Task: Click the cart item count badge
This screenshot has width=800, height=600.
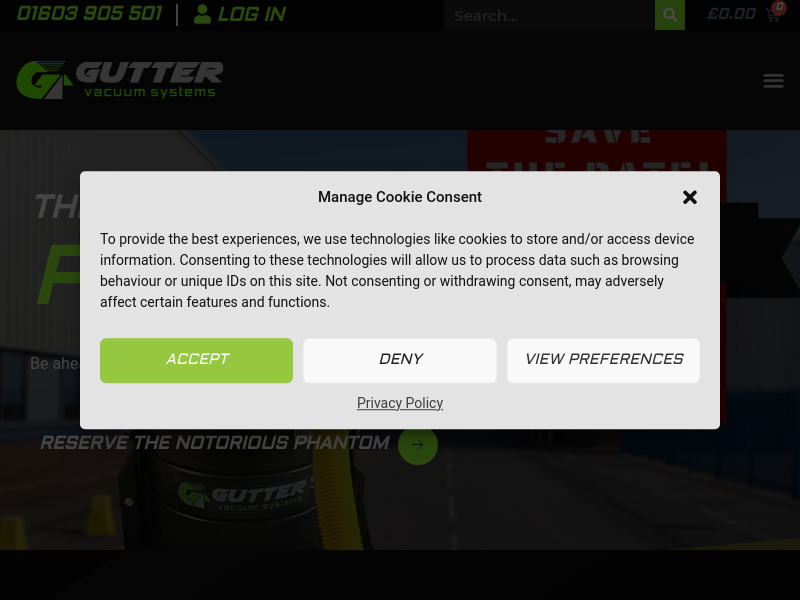Action: point(779,7)
